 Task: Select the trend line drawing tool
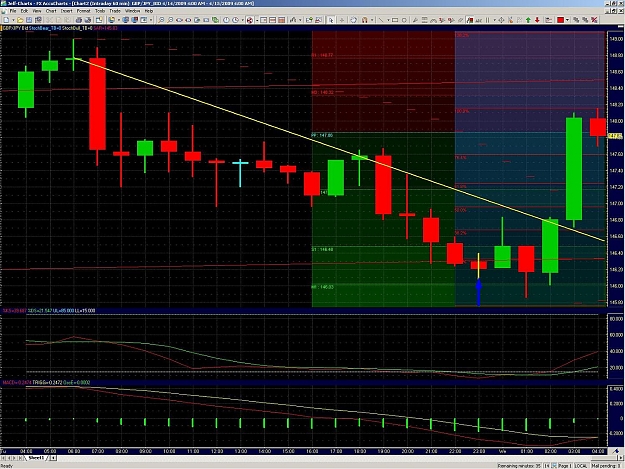[381, 20]
